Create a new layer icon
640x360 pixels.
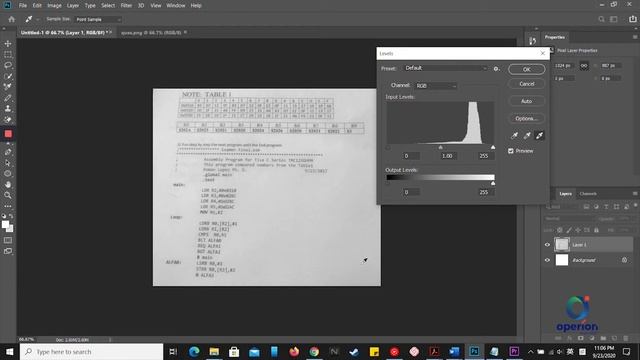(615, 338)
